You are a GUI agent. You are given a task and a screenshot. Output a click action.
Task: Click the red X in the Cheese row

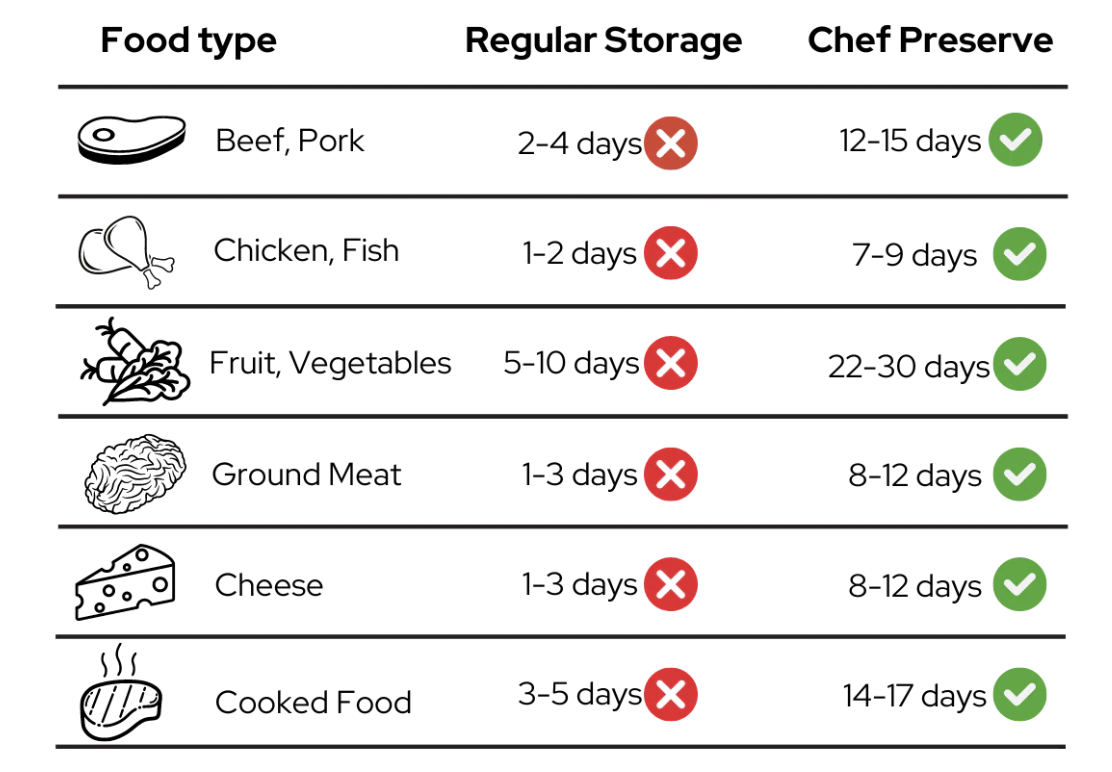(670, 584)
